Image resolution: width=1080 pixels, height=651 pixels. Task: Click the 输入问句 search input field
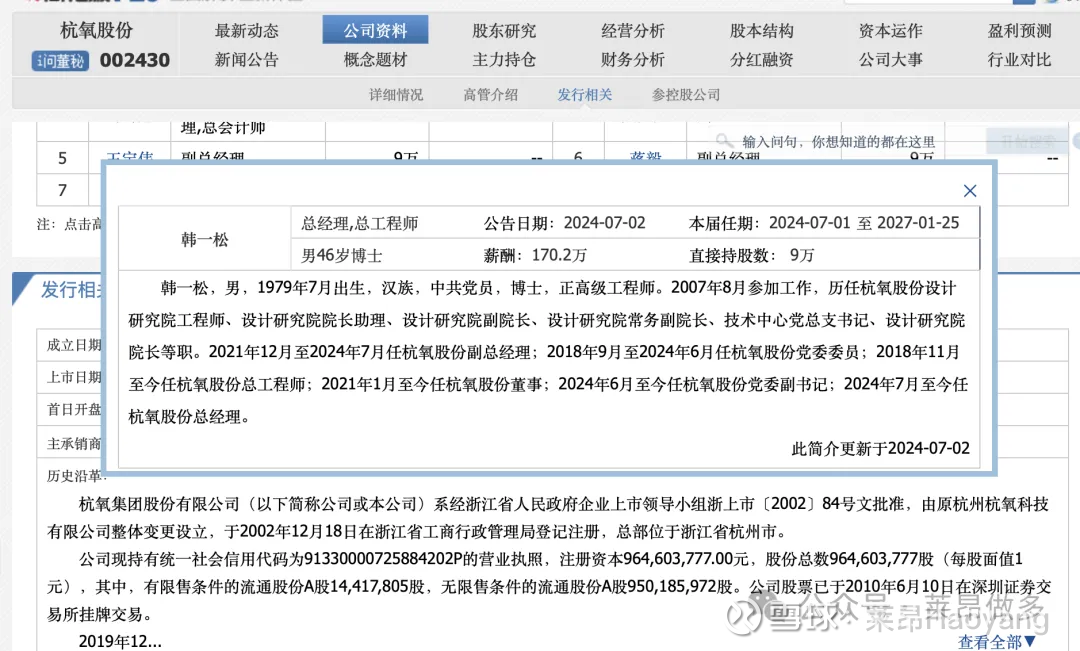click(x=838, y=142)
